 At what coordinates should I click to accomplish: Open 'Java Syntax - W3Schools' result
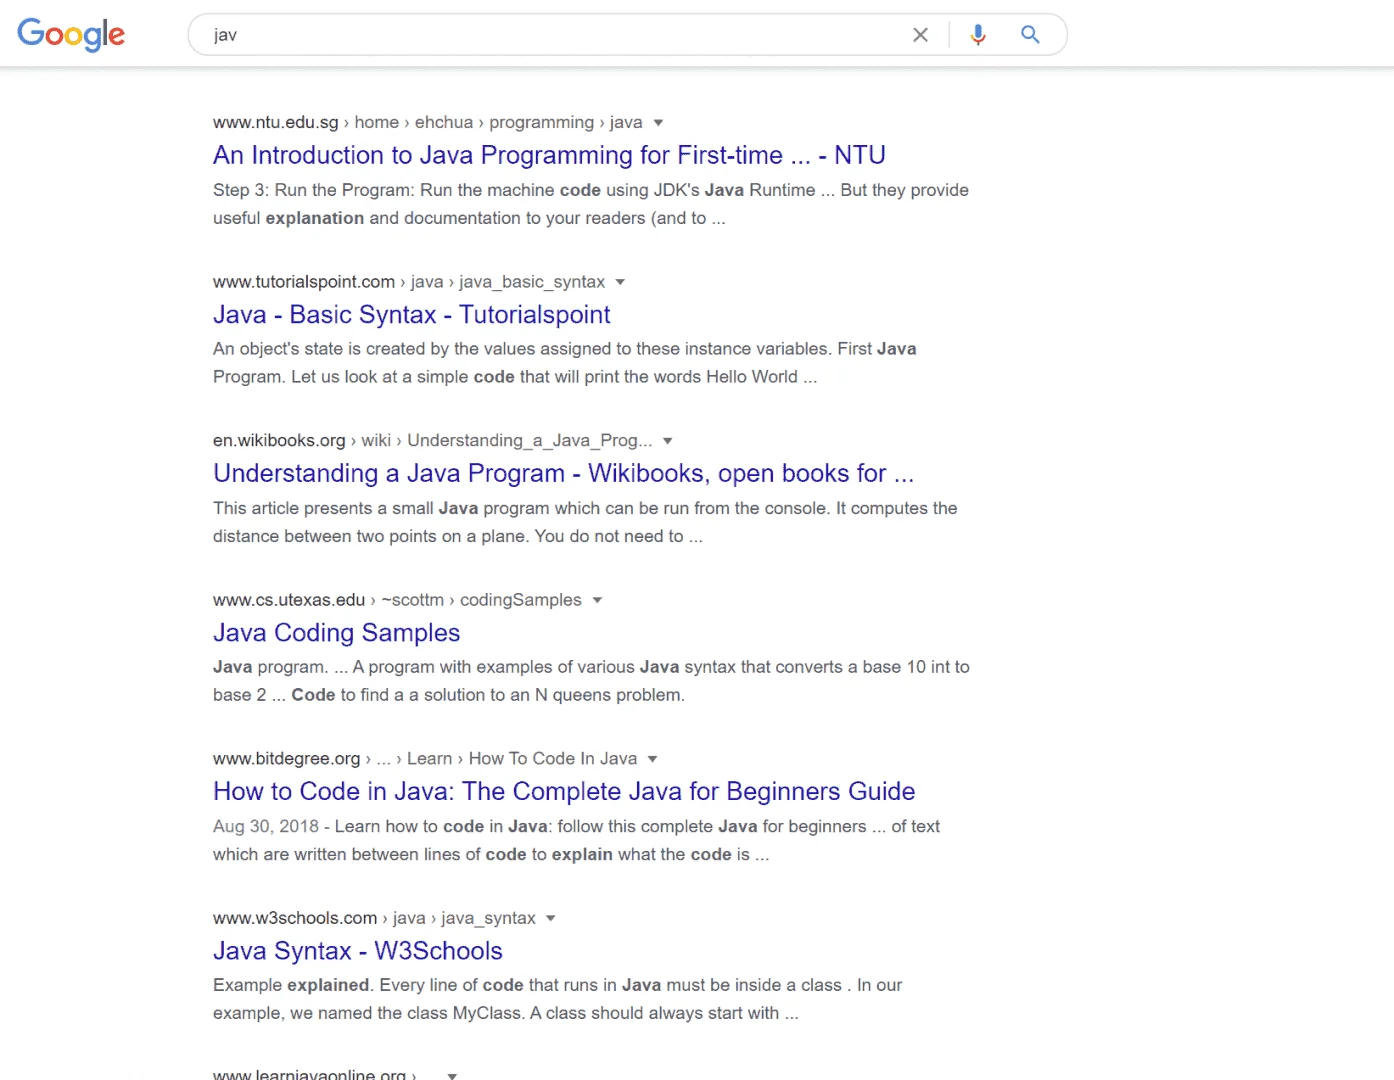pos(358,950)
